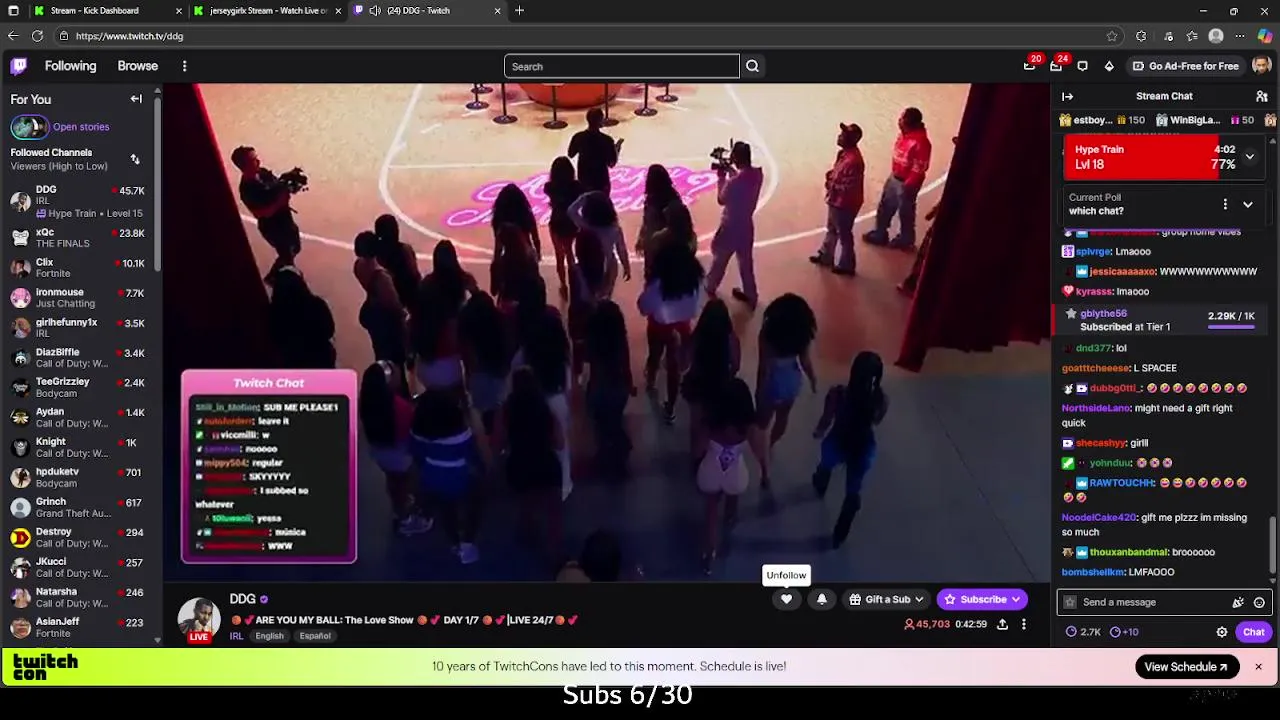Image resolution: width=1280 pixels, height=720 pixels.
Task: Claim the +10 channel points bonus
Action: [x=1124, y=632]
